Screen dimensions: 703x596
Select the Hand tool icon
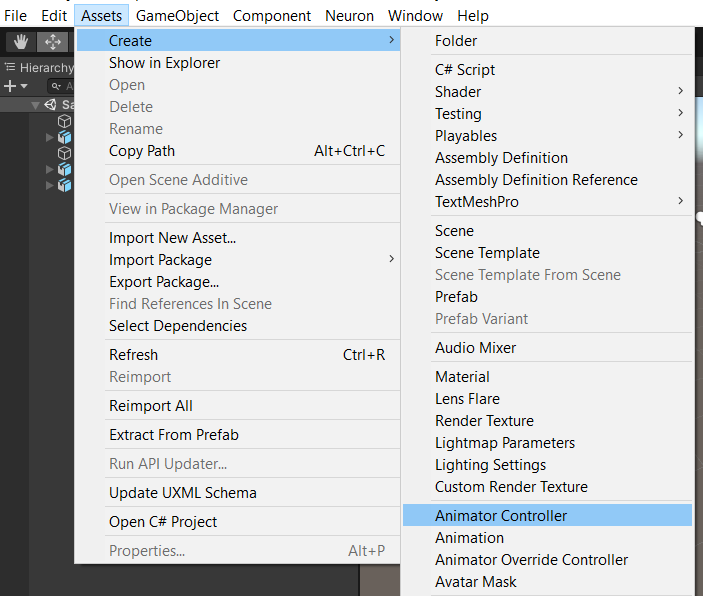pos(21,42)
